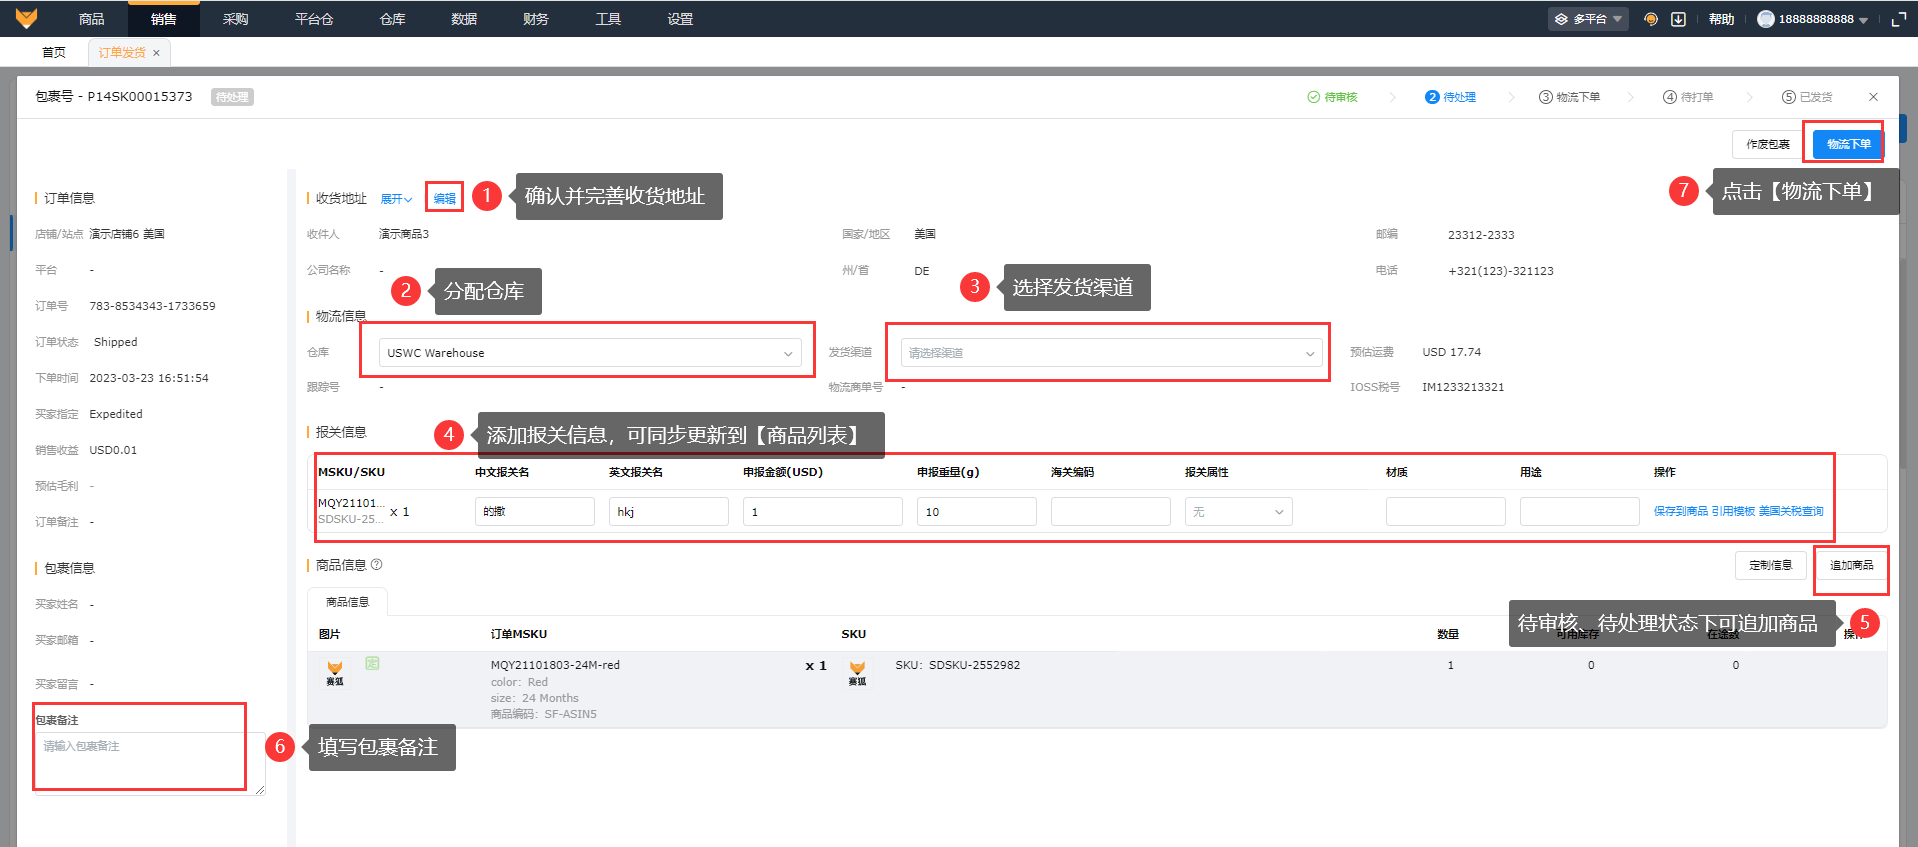1918x847 pixels.
Task: Click the SKU value SDSKU-2552982
Action: coord(975,665)
